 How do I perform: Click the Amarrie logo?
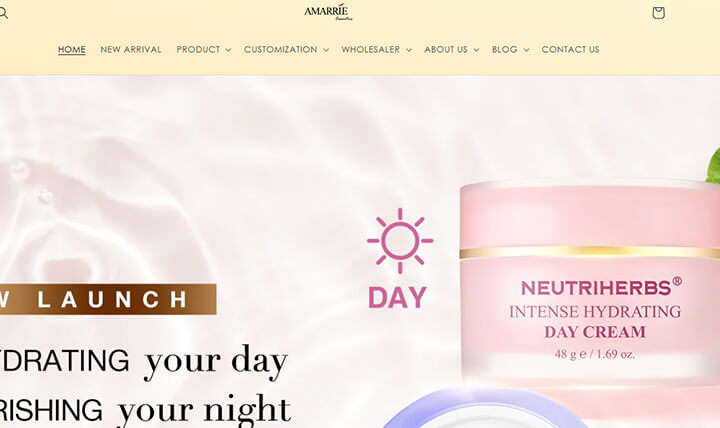pyautogui.click(x=328, y=12)
